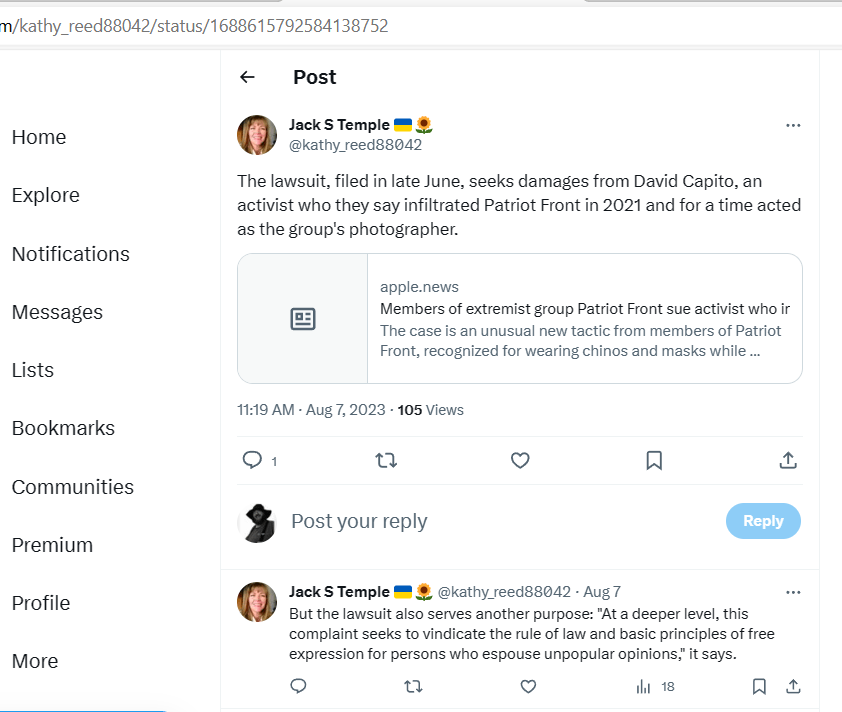Click the back arrow beside Post
The width and height of the screenshot is (842, 712).
[248, 77]
